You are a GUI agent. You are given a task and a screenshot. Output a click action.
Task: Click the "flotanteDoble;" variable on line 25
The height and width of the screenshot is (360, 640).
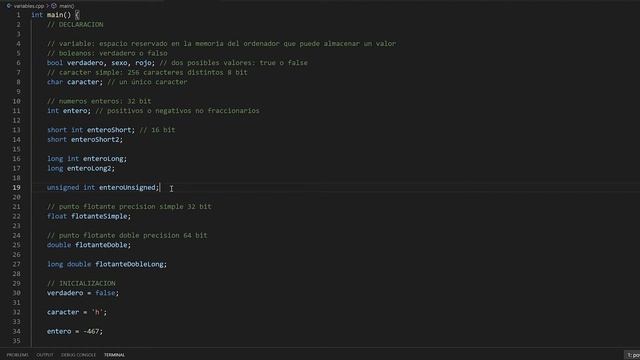103,245
